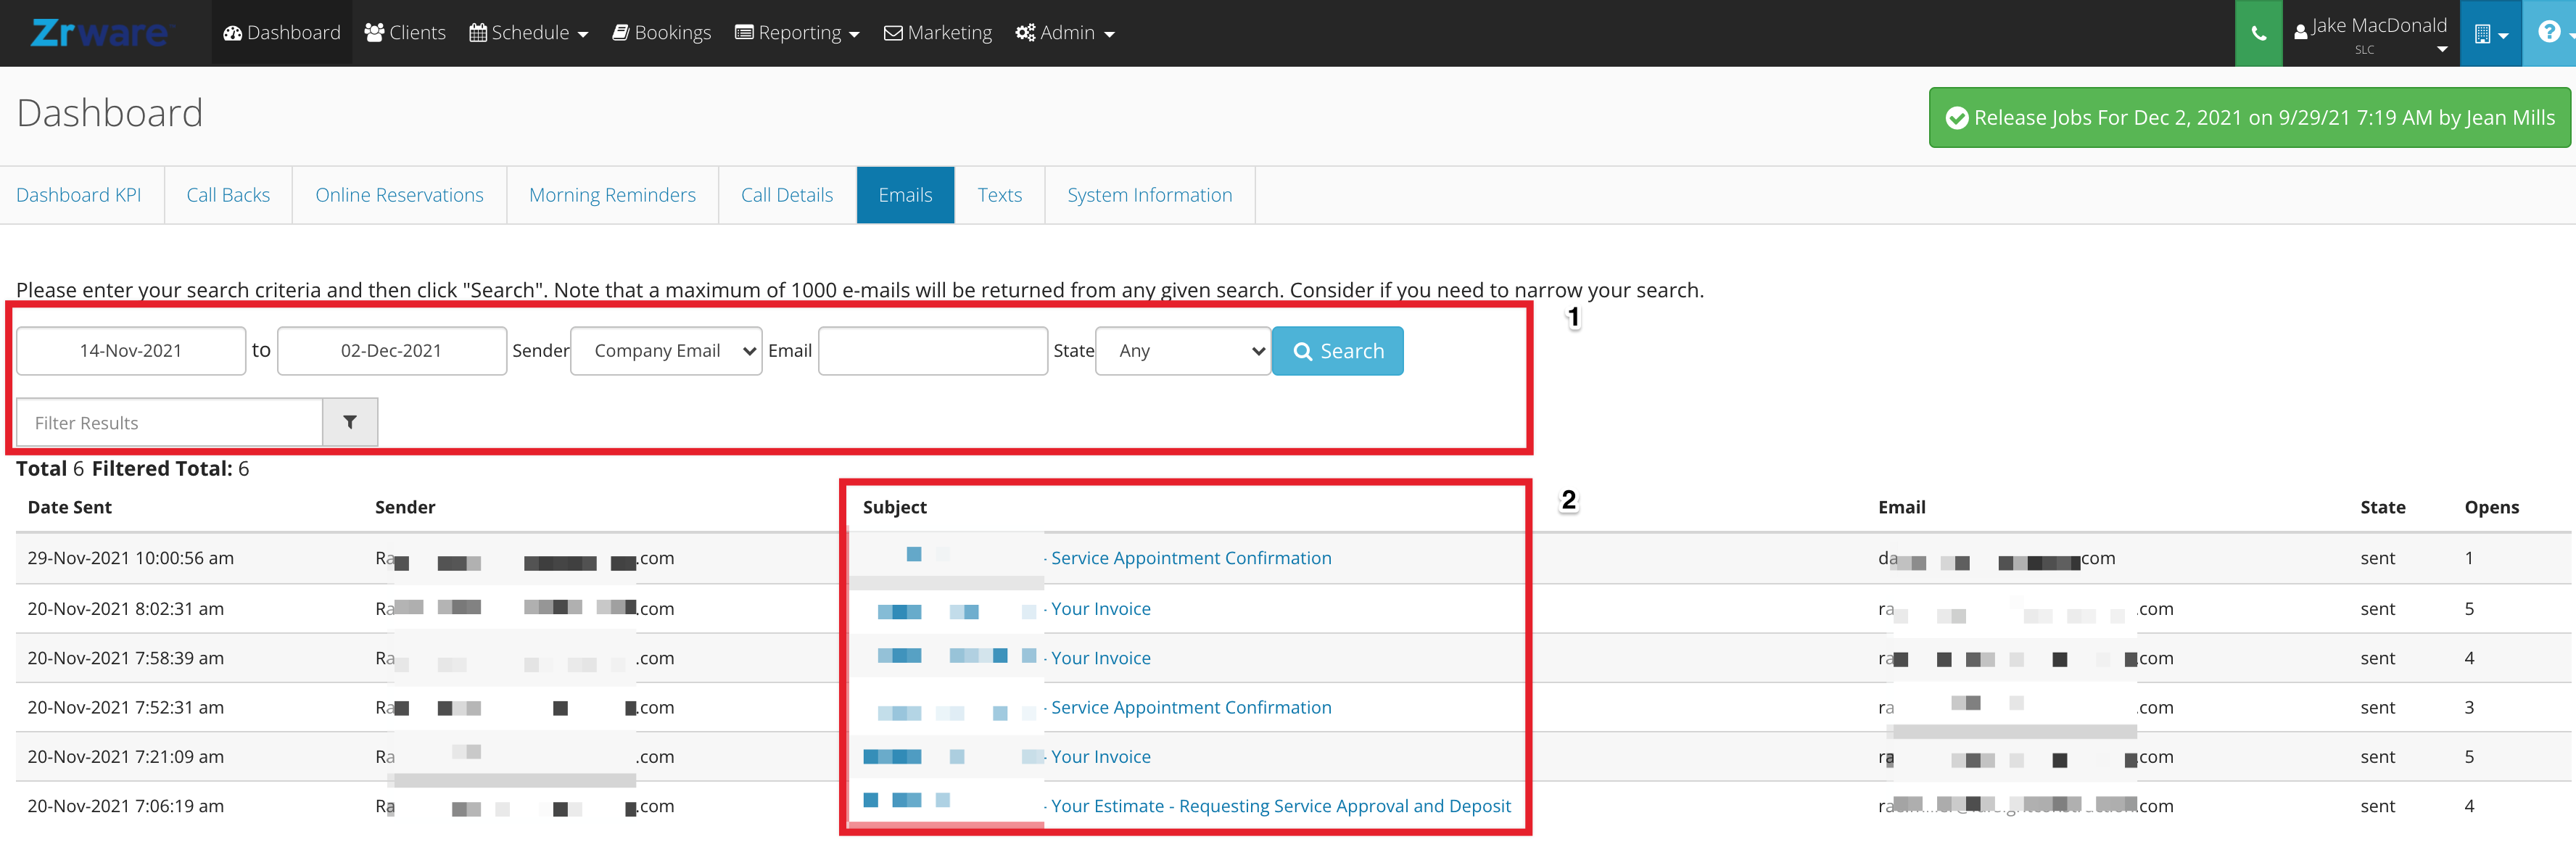This screenshot has width=2576, height=847.
Task: Open the Bookings page
Action: 662,33
